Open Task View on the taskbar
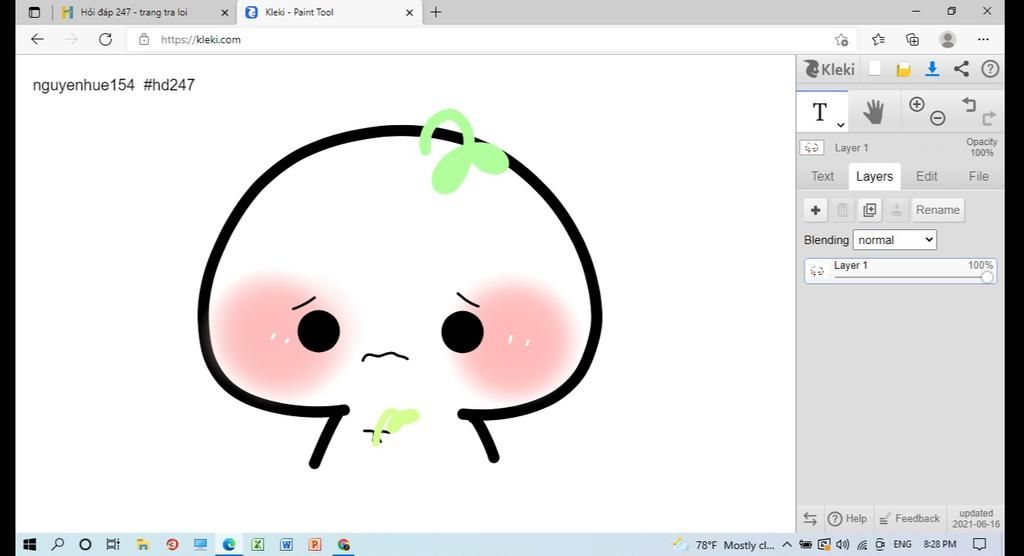The width and height of the screenshot is (1024, 556). [x=113, y=544]
